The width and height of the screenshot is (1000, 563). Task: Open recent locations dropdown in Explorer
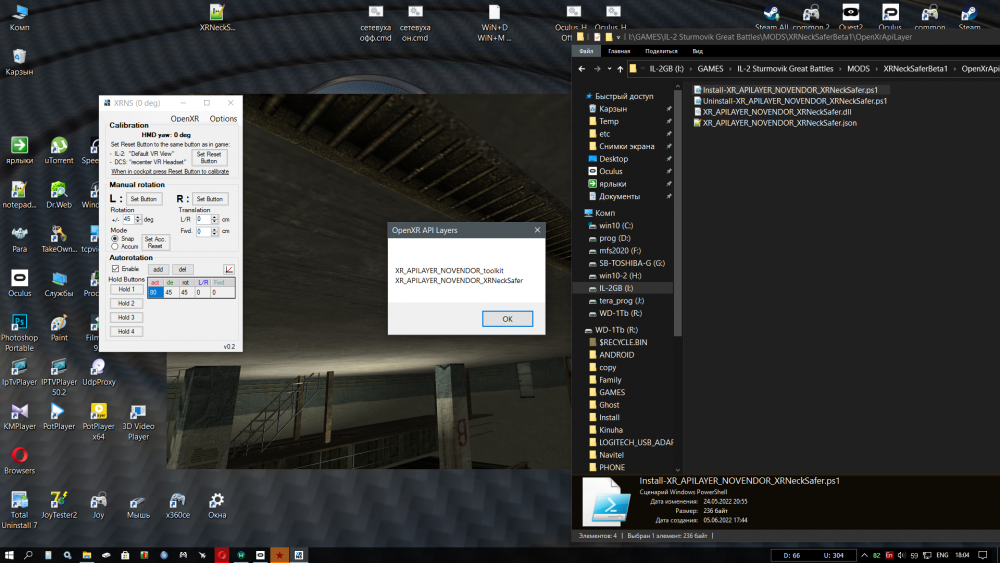coord(609,69)
